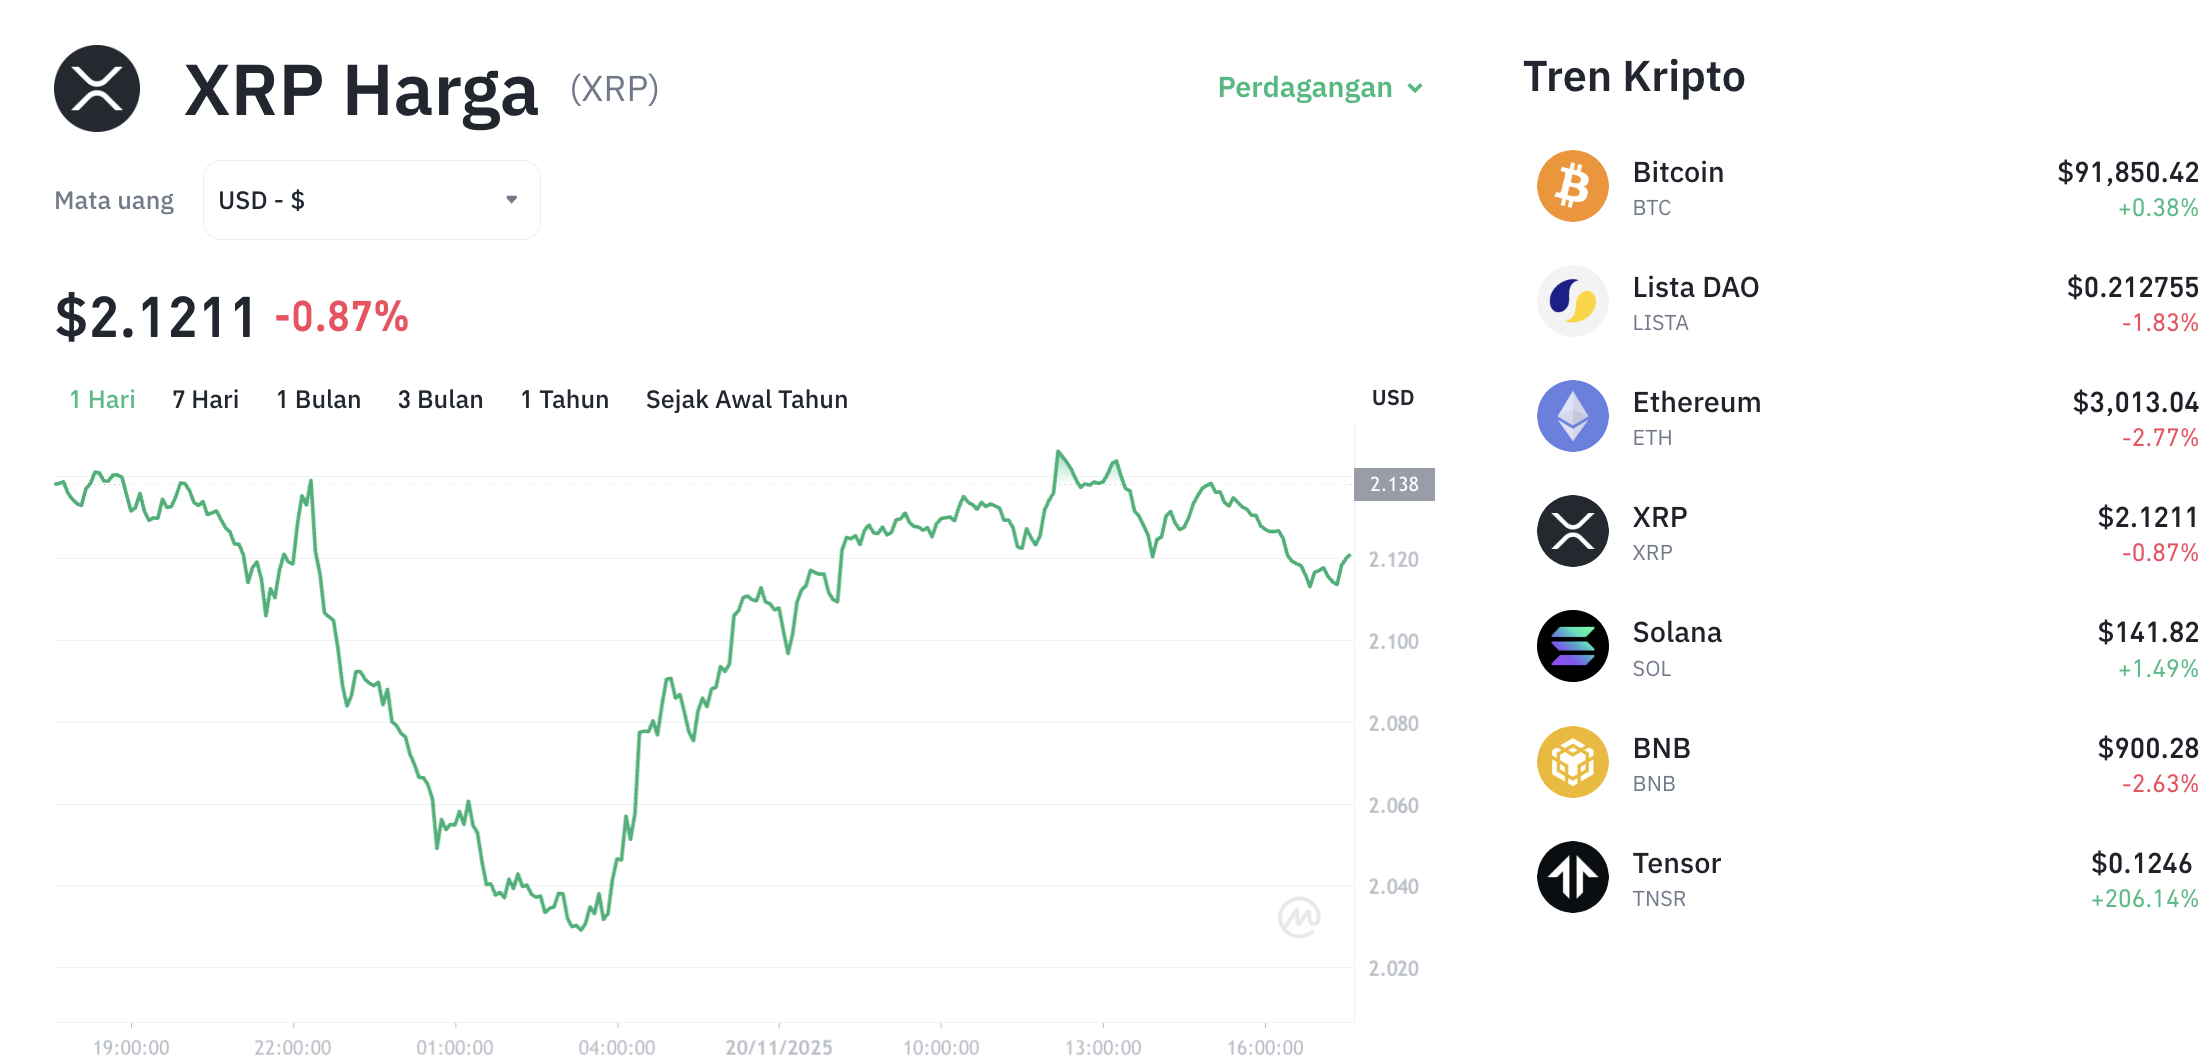Click the currency dropdown arrow
Viewport: 2210px width, 1064px height.
coord(511,199)
